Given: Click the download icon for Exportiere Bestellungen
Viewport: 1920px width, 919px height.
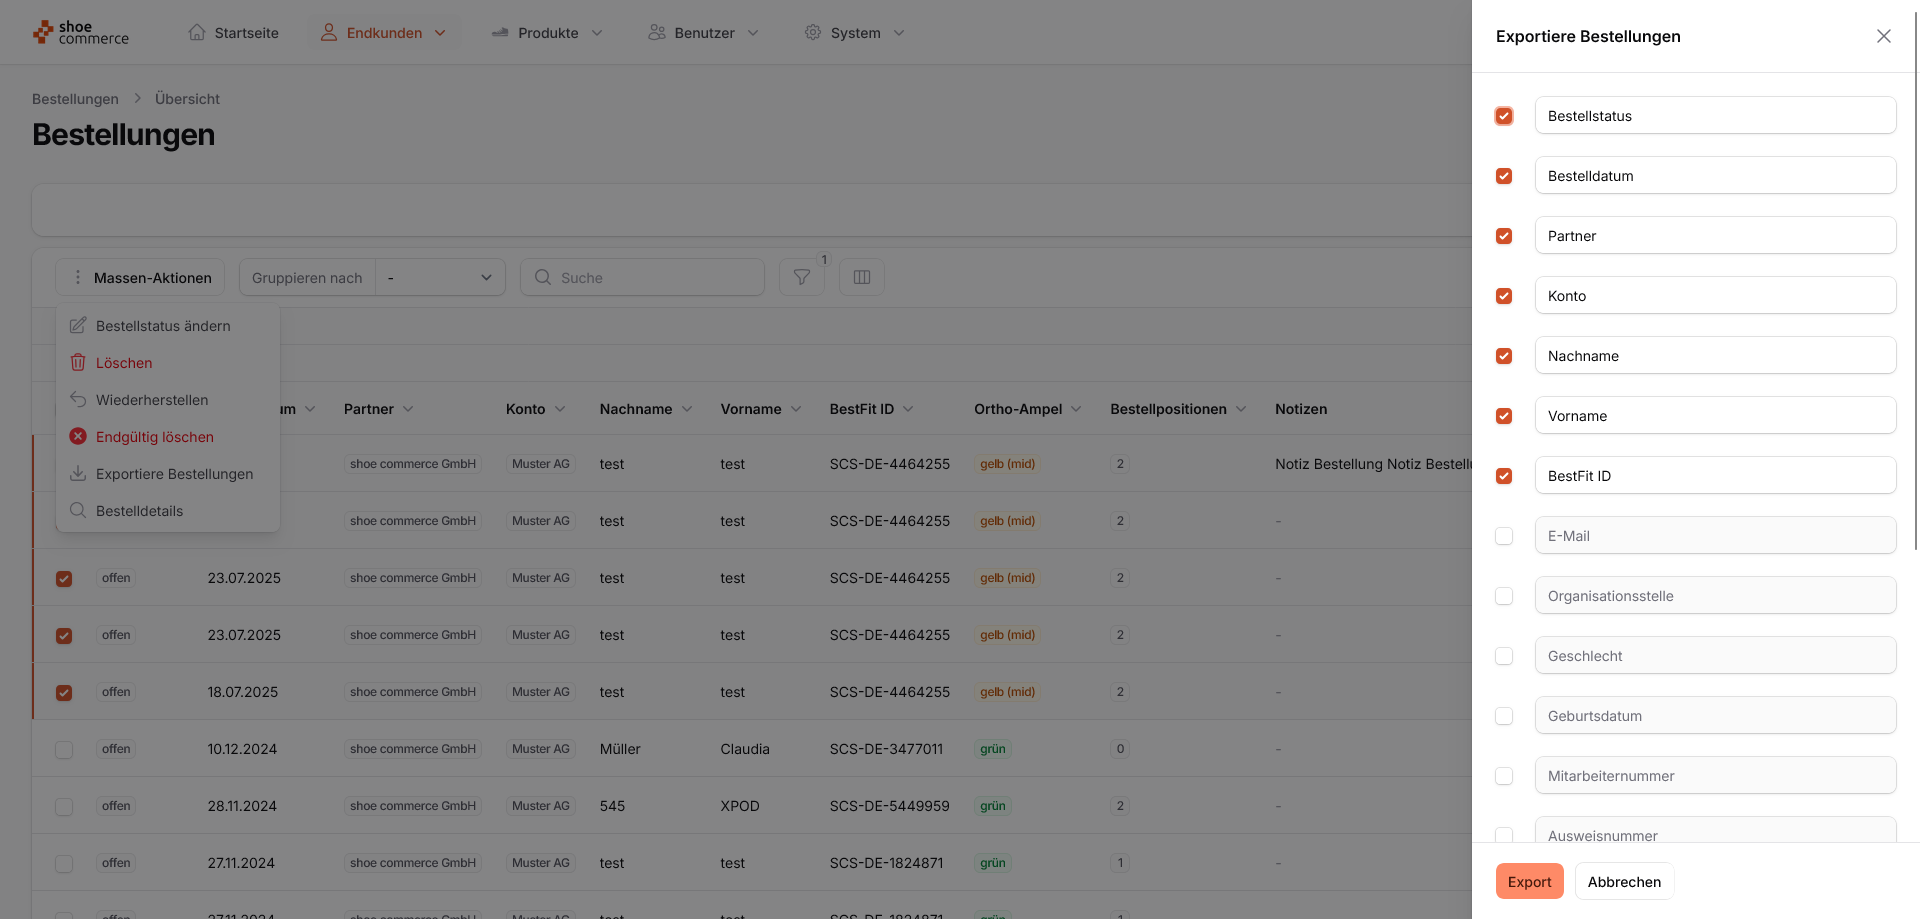Looking at the screenshot, I should coord(78,474).
